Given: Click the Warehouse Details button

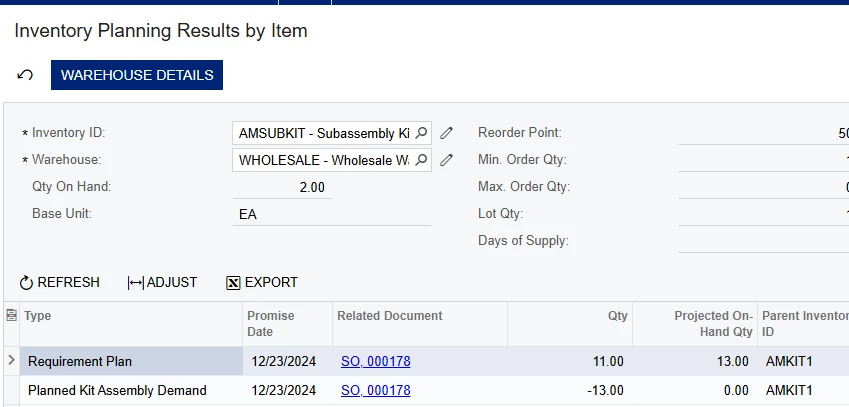Looking at the screenshot, I should [137, 75].
